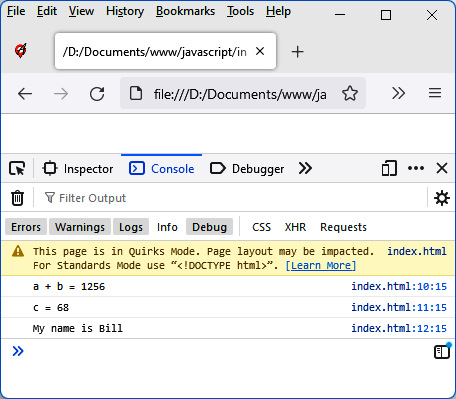This screenshot has height=399, width=456.
Task: Switch to the Debugger tab
Action: (x=247, y=169)
